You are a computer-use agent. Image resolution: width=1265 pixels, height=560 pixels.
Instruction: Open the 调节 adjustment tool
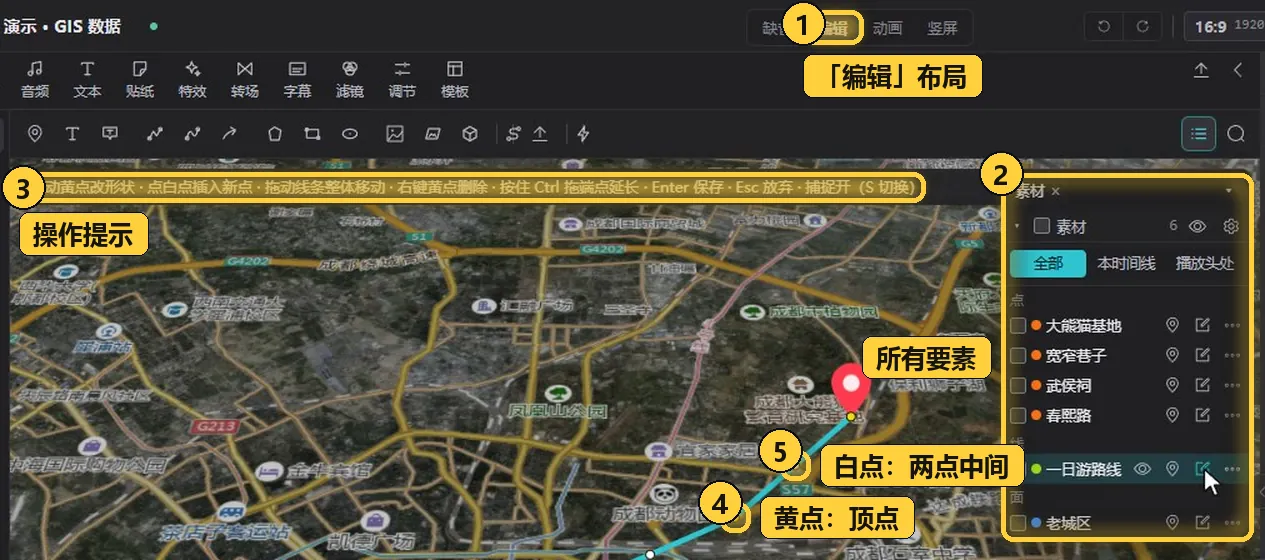point(402,79)
